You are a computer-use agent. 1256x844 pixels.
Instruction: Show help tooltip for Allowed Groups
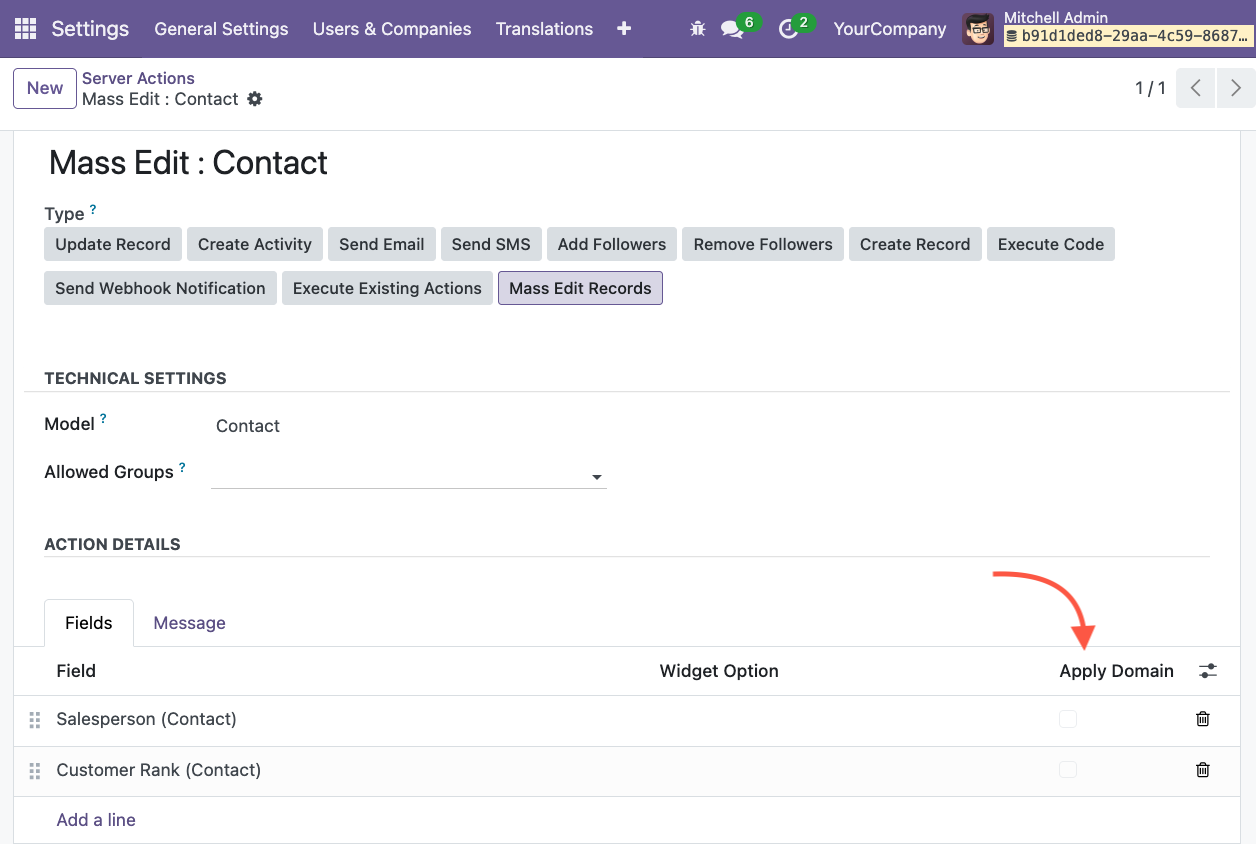182,467
